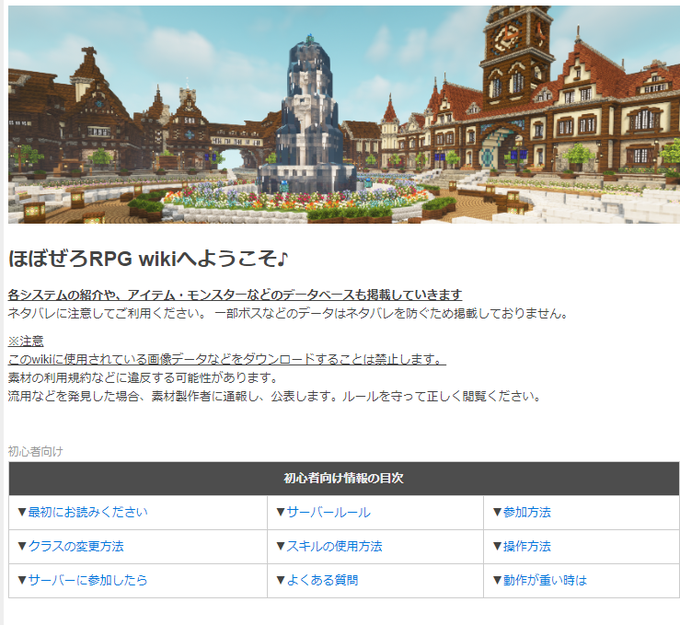Click the line starting 素材の利用規約などに
This screenshot has height=625, width=680.
point(143,377)
